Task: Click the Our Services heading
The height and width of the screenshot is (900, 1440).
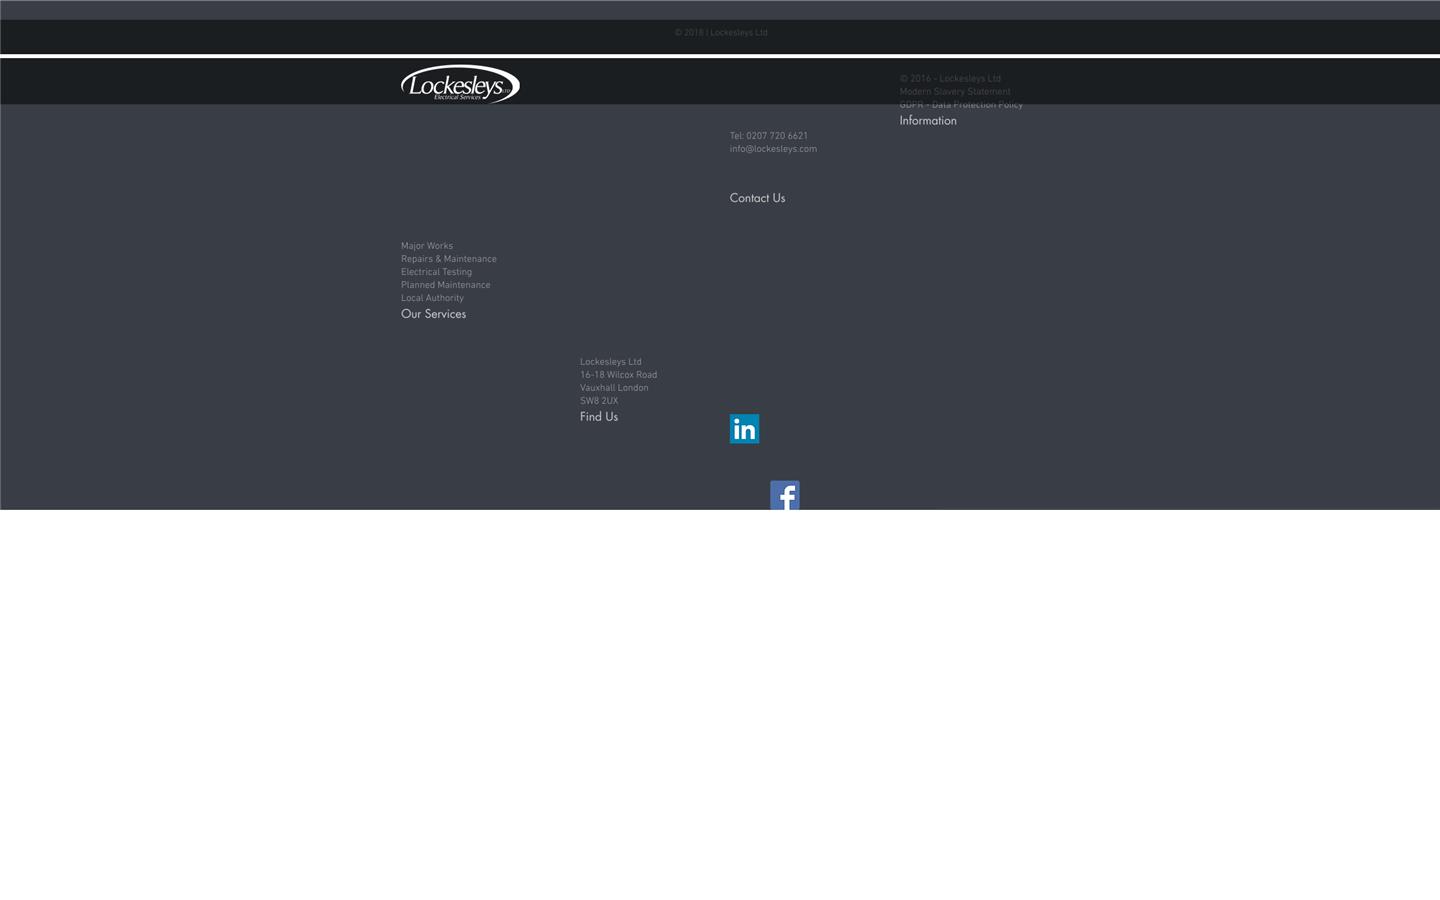Action: [433, 313]
